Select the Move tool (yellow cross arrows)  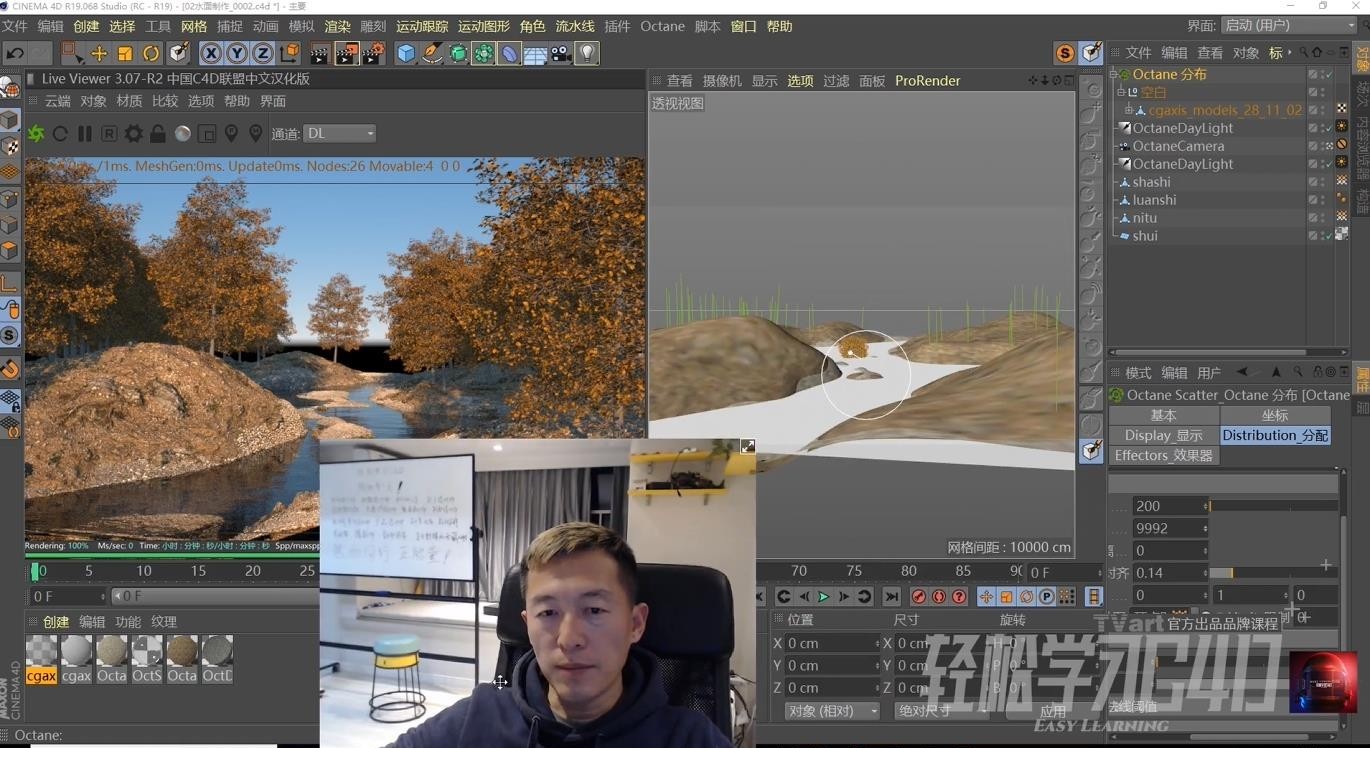point(98,53)
